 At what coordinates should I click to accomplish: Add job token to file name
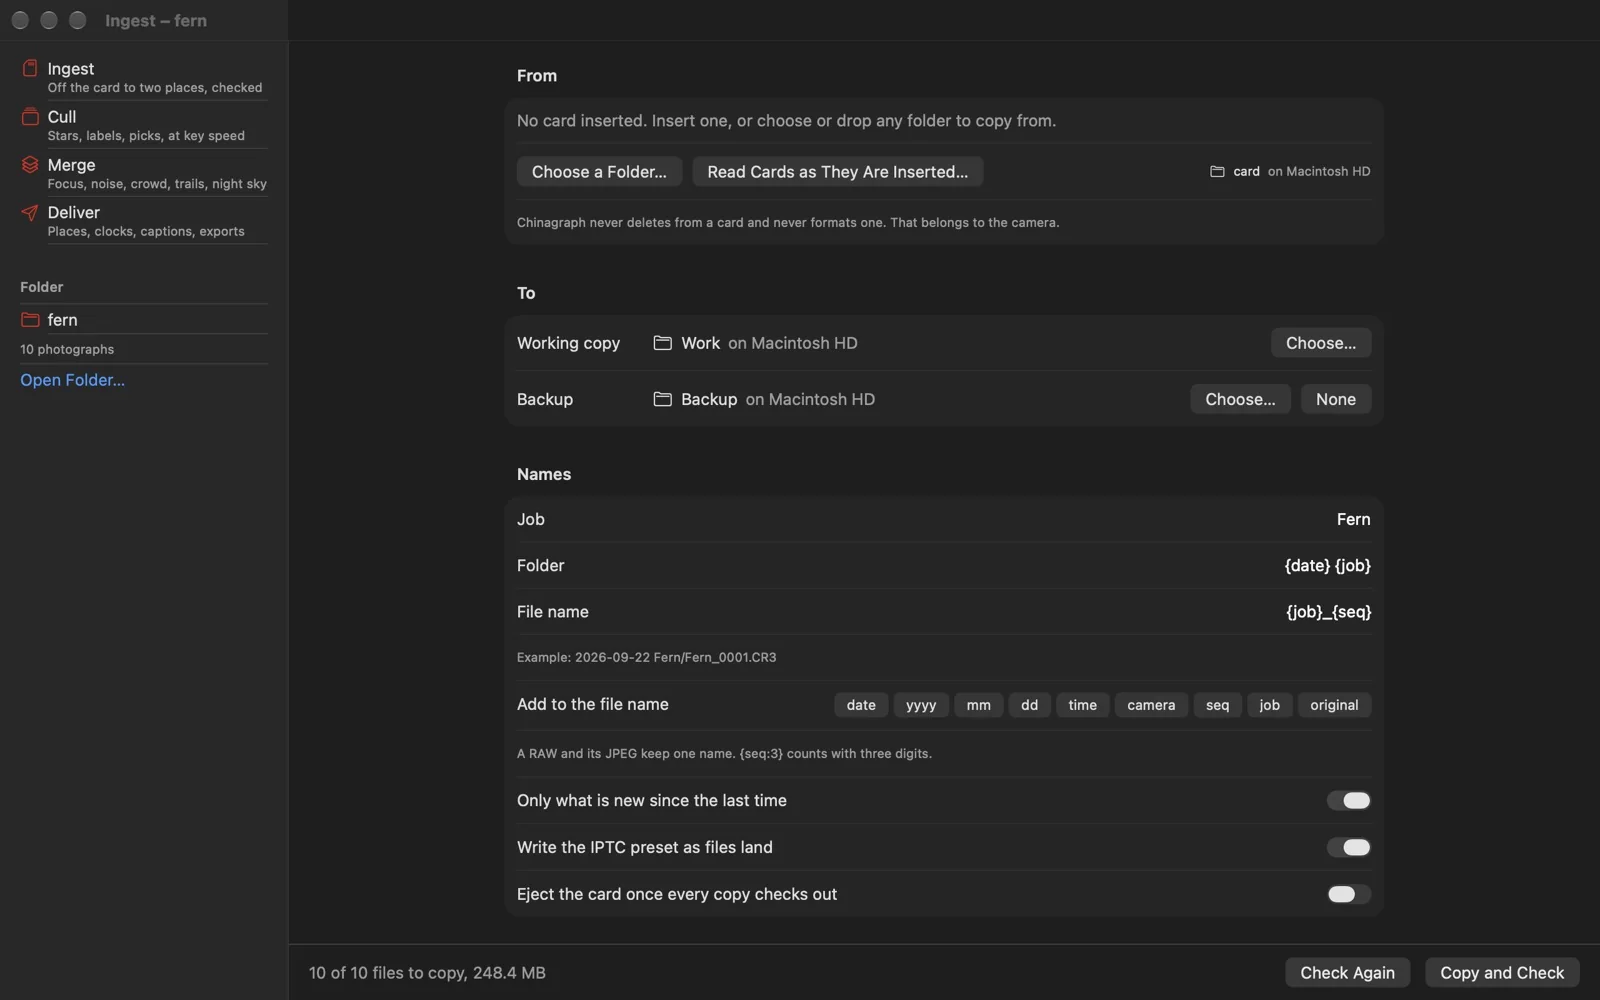coord(1269,705)
